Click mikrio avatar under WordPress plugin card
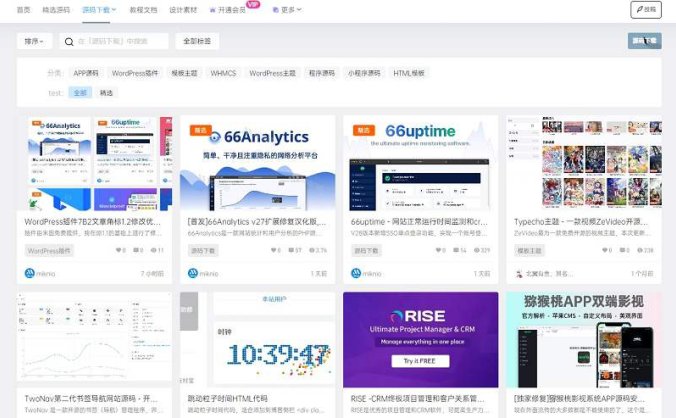The image size is (676, 418). pyautogui.click(x=29, y=273)
